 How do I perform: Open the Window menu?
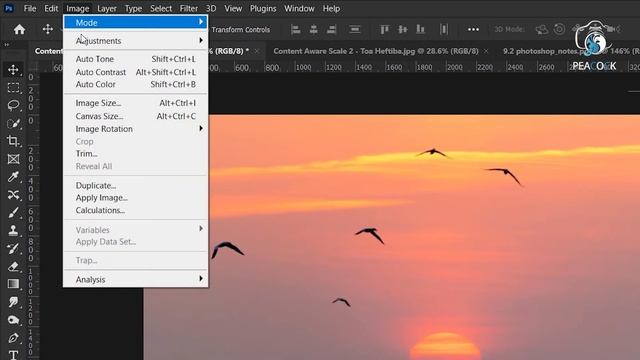(x=299, y=8)
